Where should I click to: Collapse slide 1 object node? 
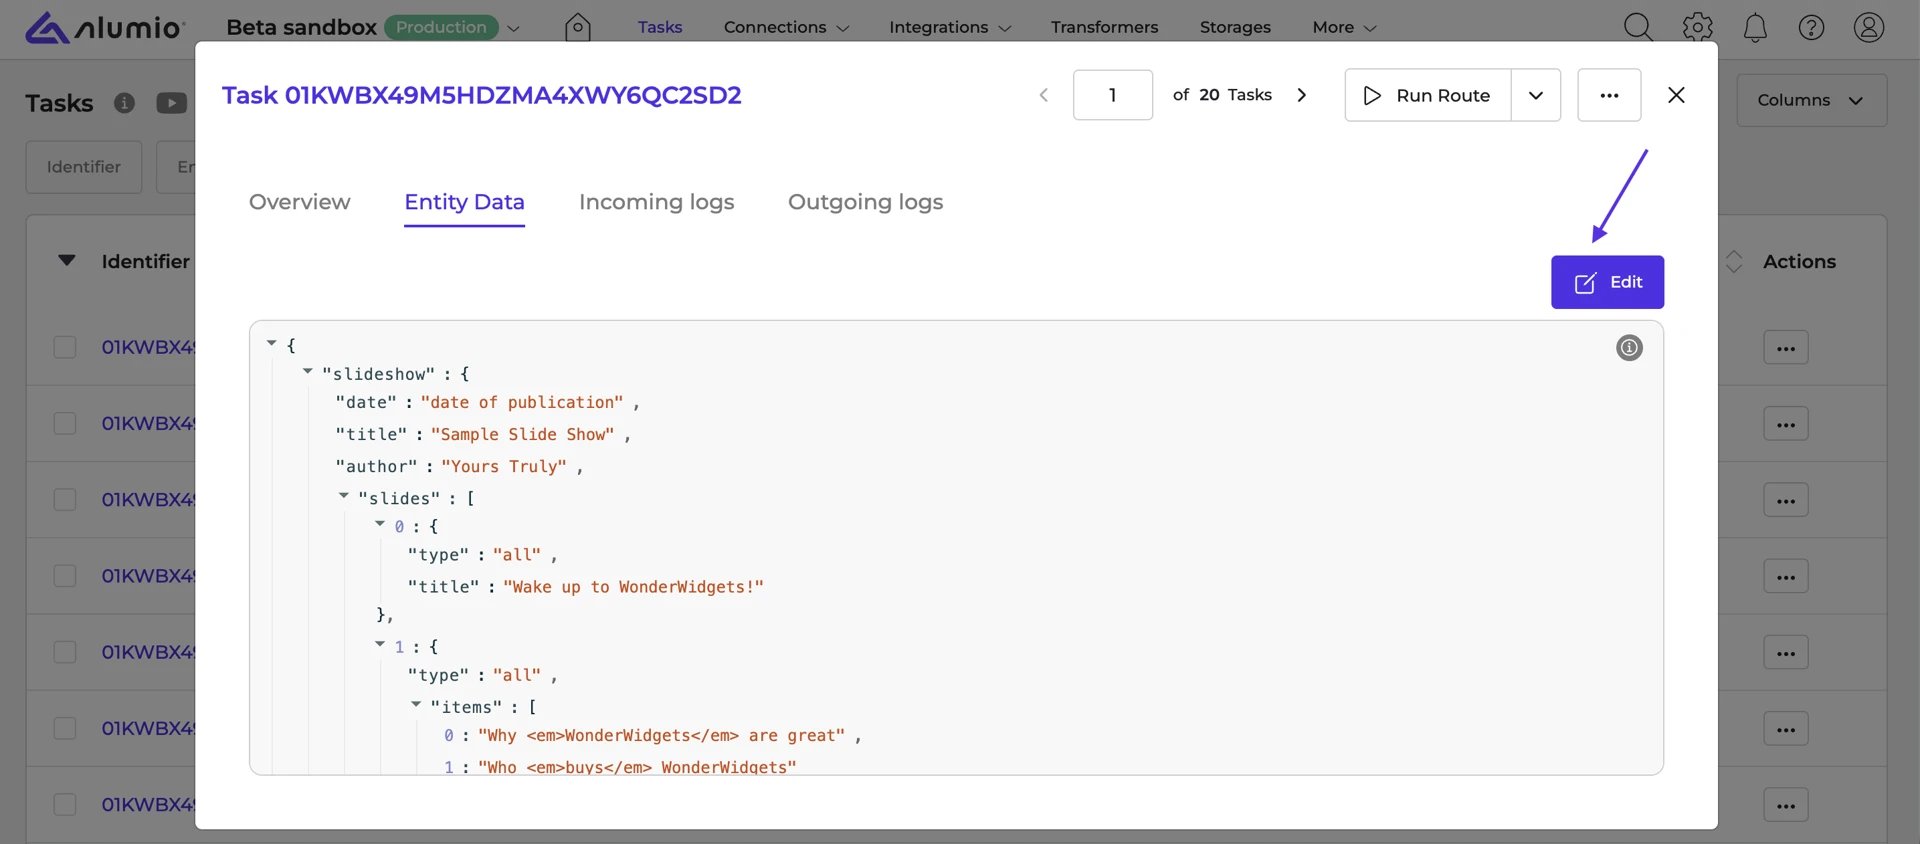click(380, 644)
